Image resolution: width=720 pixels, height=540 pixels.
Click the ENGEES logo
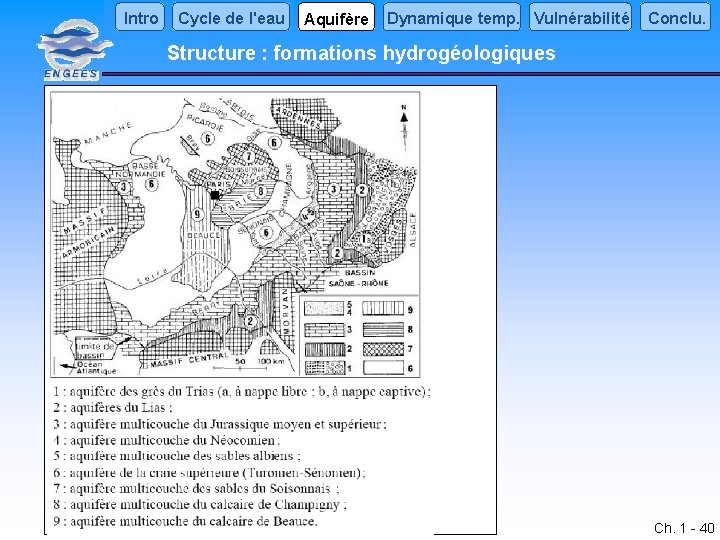coord(73,50)
